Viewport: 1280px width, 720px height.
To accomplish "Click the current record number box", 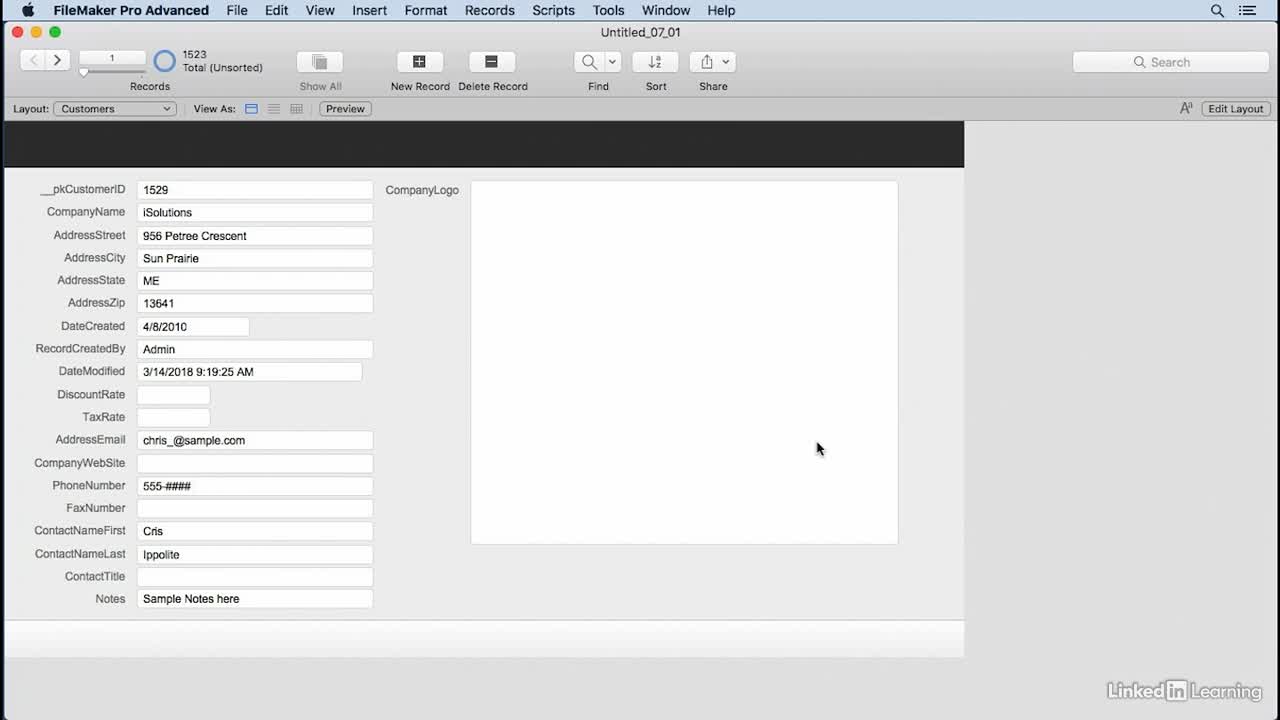I will [x=112, y=58].
